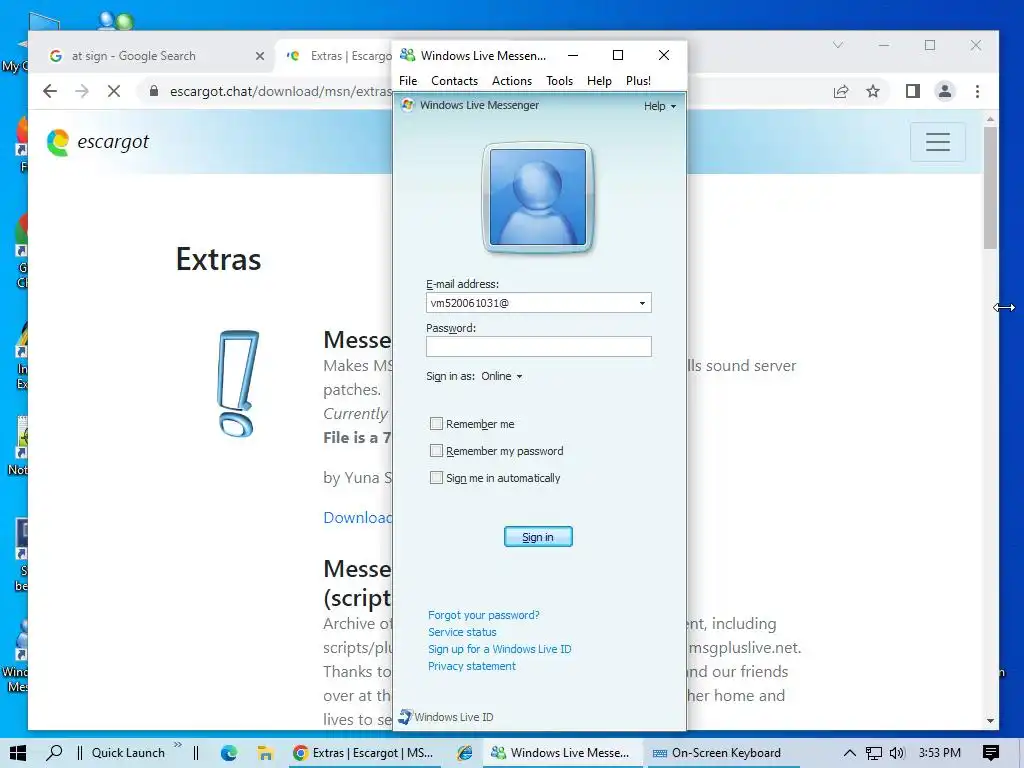Click the Internet Explorer taskbar icon
Viewport: 1024px width, 768px height.
pos(464,753)
